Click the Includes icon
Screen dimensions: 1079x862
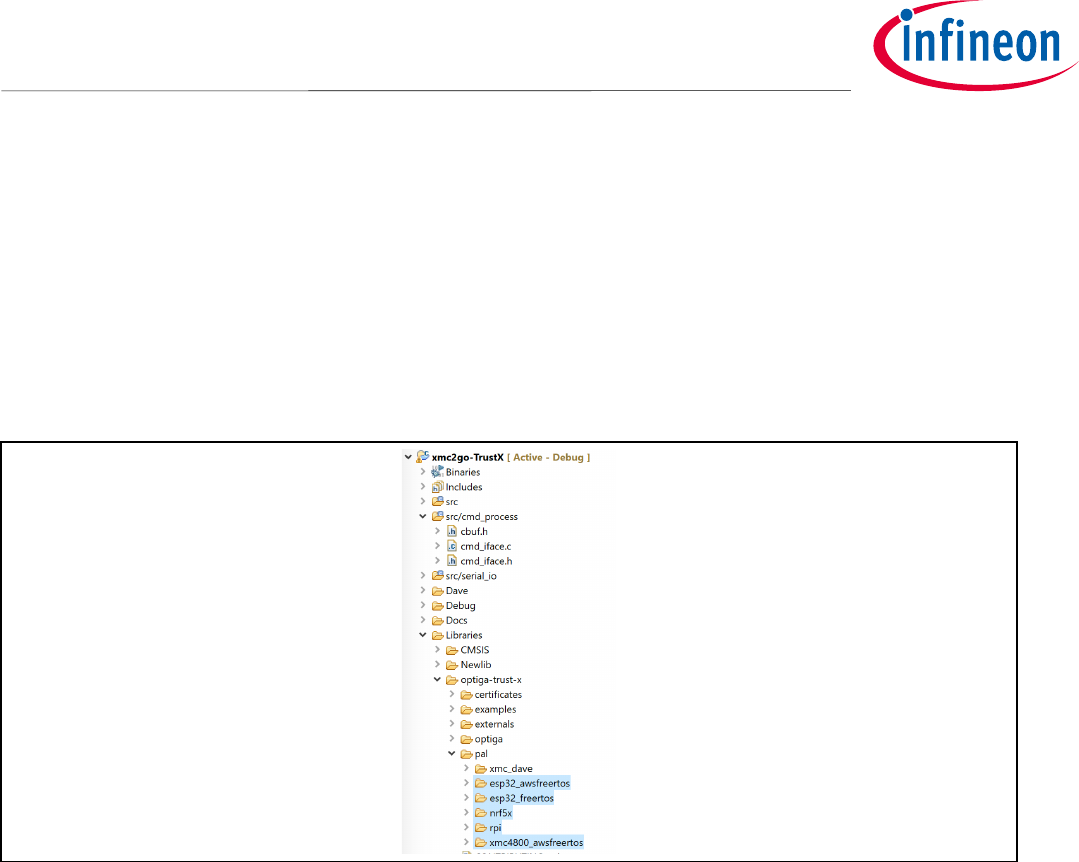[x=437, y=486]
